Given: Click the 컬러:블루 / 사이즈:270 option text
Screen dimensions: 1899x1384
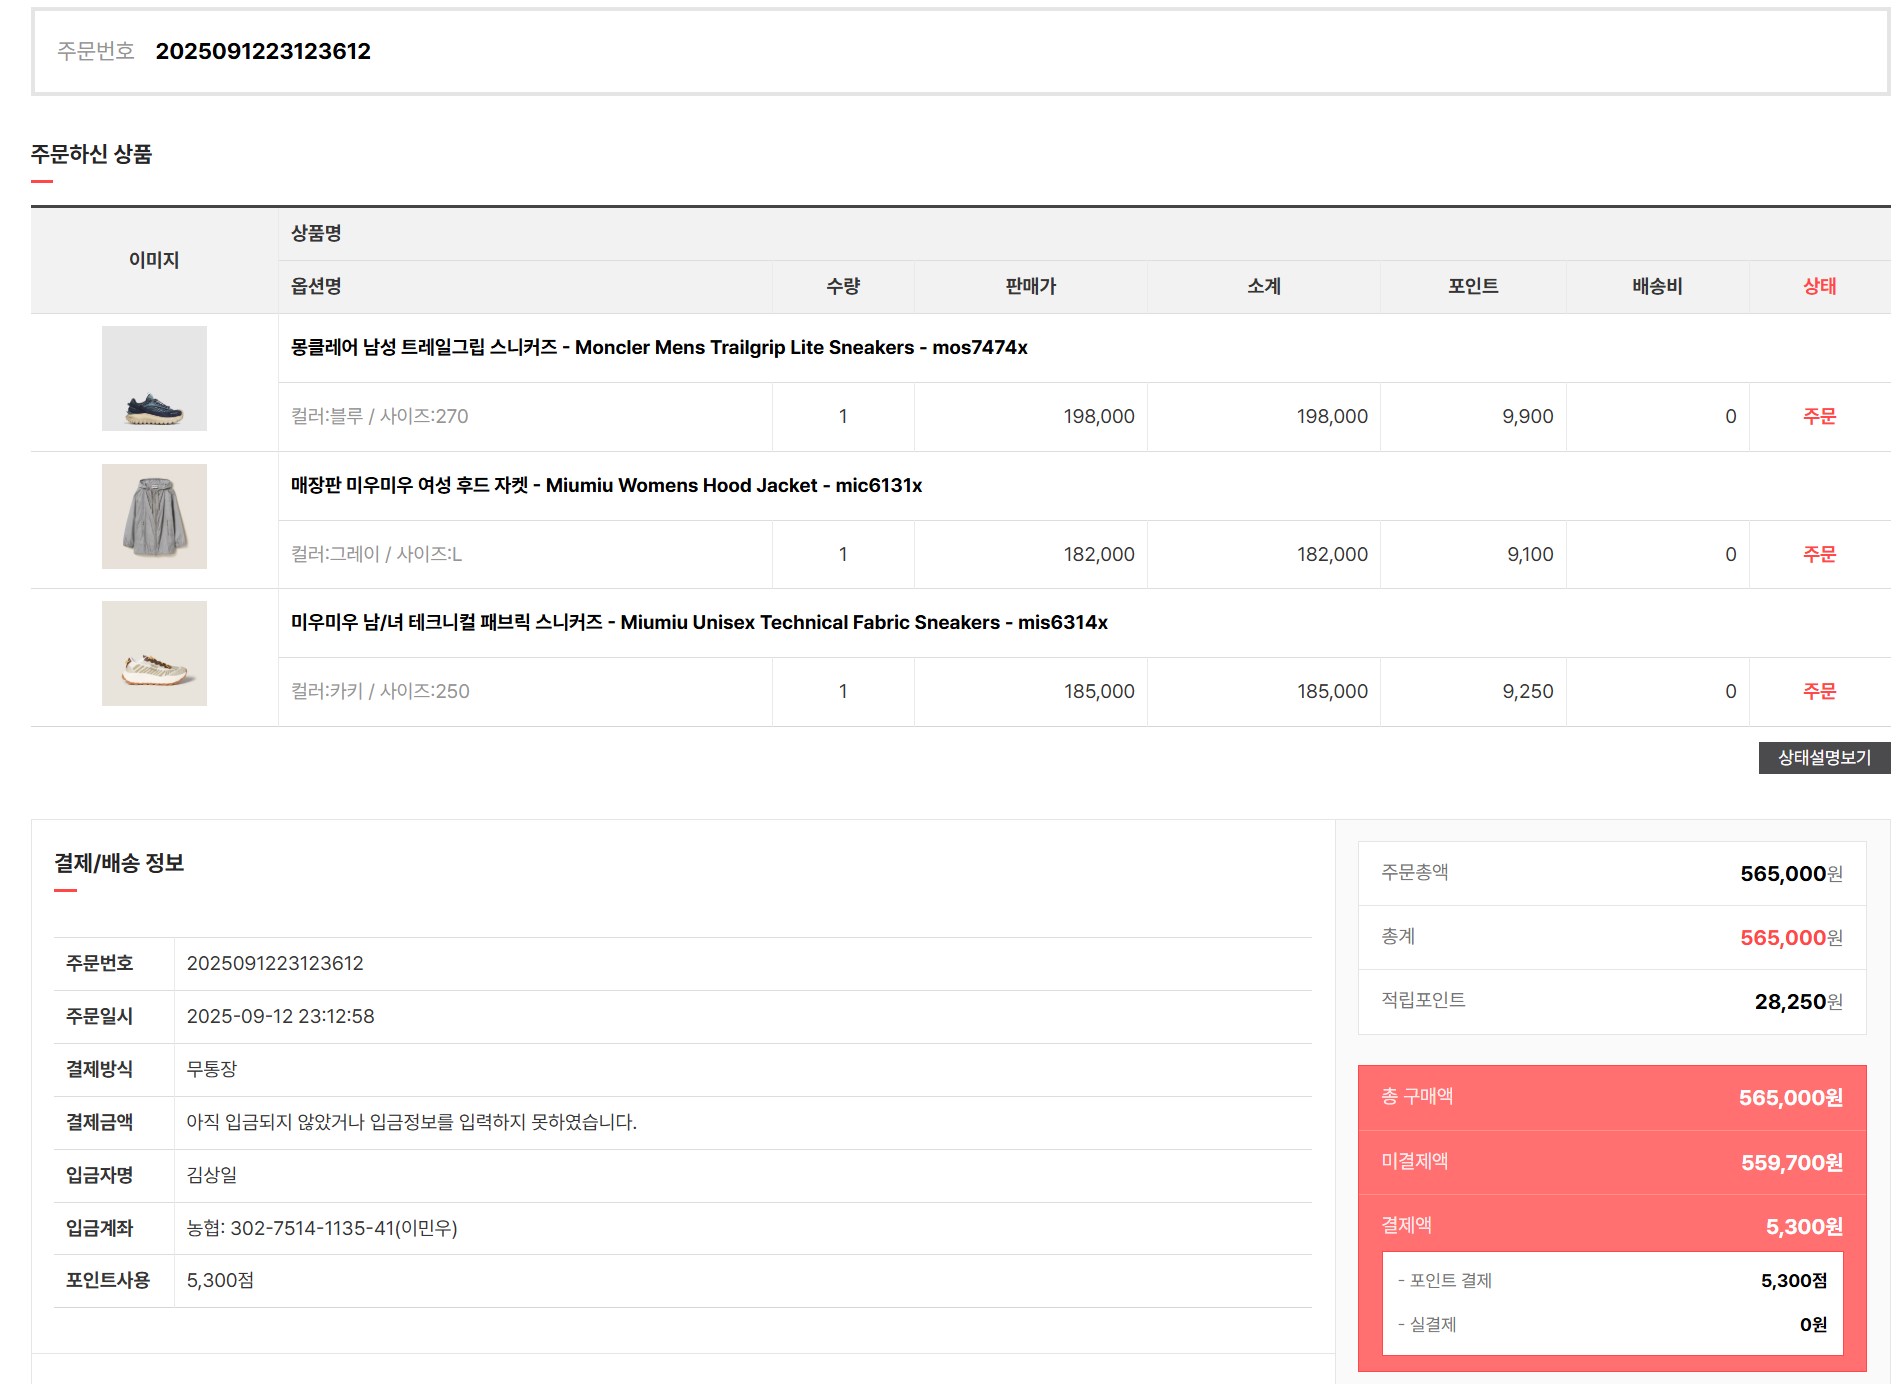Looking at the screenshot, I should pyautogui.click(x=379, y=417).
